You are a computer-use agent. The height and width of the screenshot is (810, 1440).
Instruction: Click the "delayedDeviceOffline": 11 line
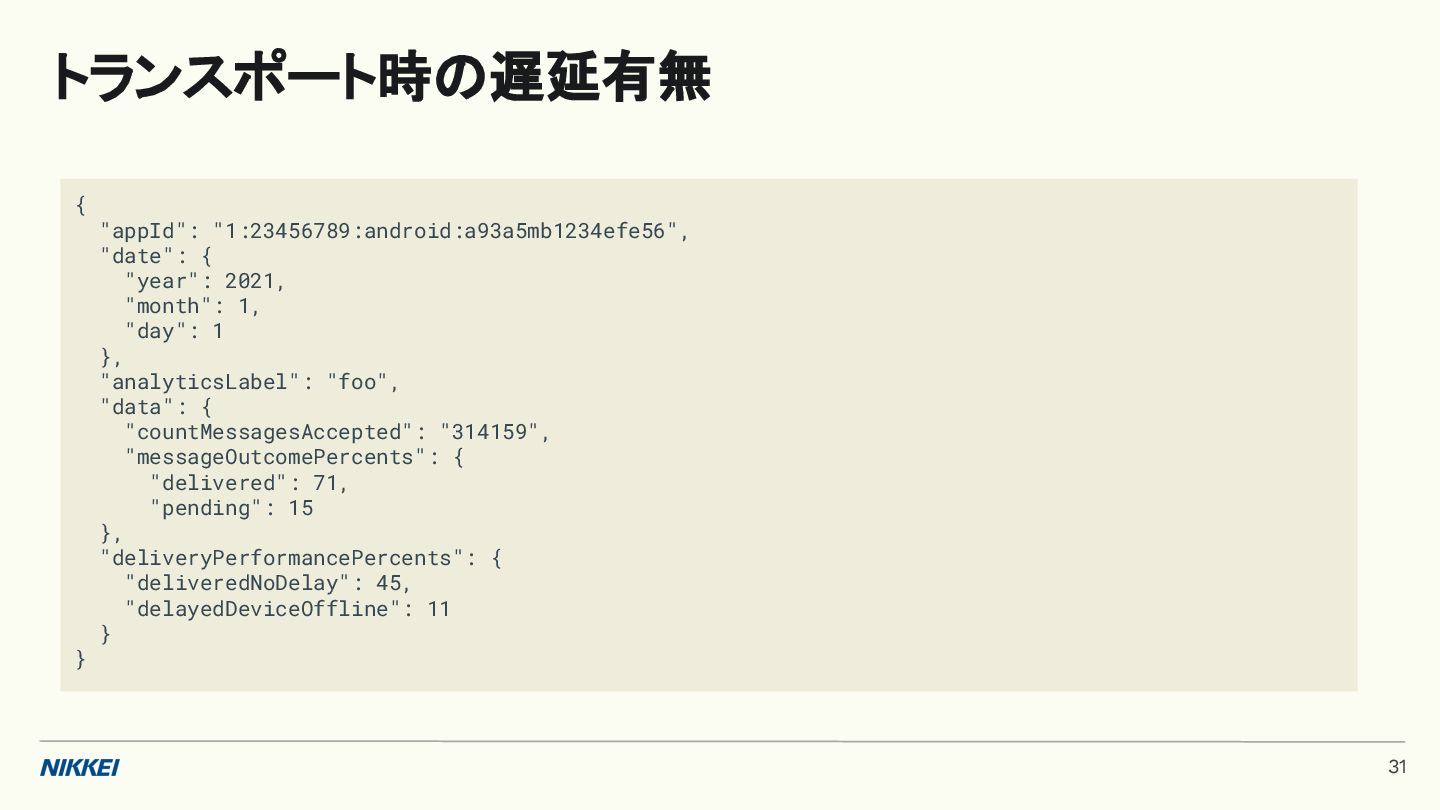click(x=287, y=608)
